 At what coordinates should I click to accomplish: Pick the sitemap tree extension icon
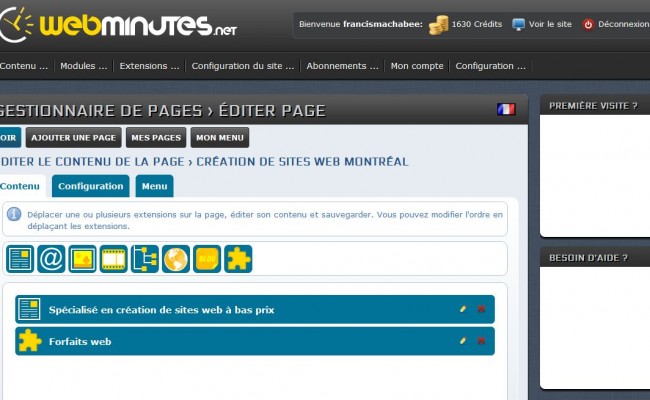click(144, 259)
